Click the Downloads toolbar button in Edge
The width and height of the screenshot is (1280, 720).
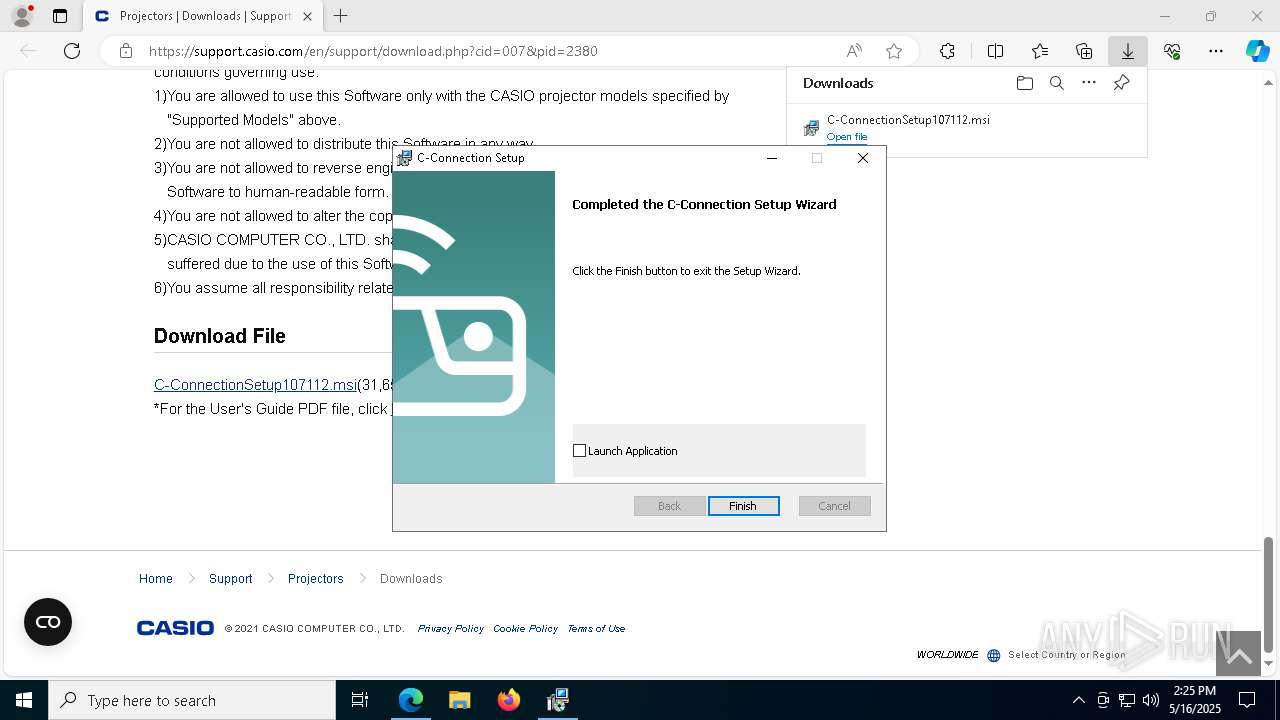click(1127, 51)
